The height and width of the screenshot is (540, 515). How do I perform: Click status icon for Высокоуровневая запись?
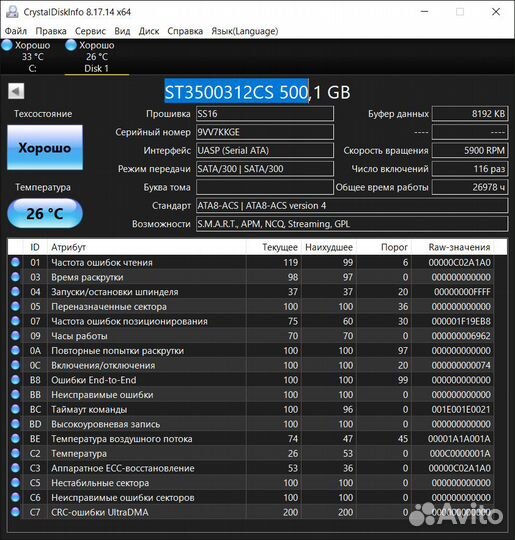click(x=15, y=424)
